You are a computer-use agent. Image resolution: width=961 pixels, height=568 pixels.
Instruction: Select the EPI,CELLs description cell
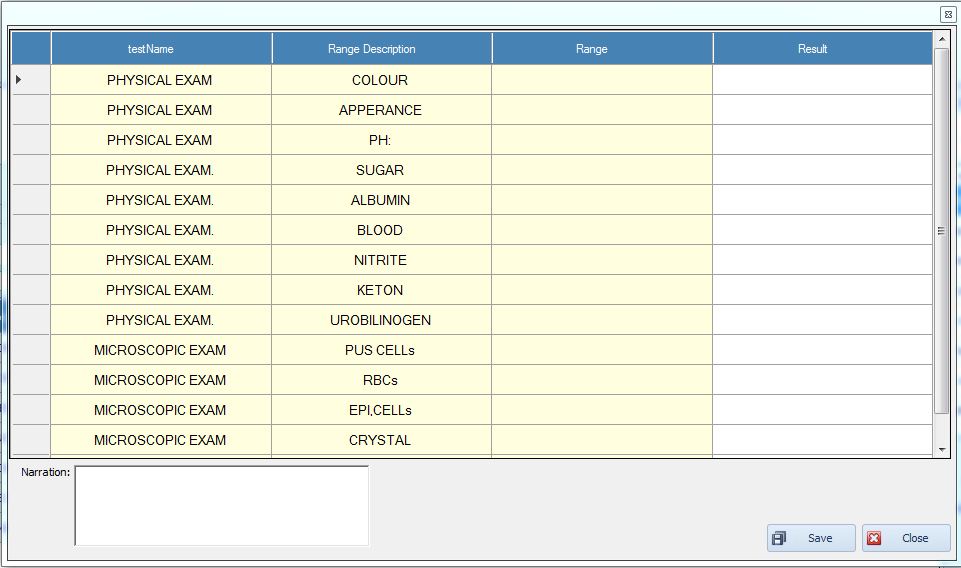[x=382, y=410]
